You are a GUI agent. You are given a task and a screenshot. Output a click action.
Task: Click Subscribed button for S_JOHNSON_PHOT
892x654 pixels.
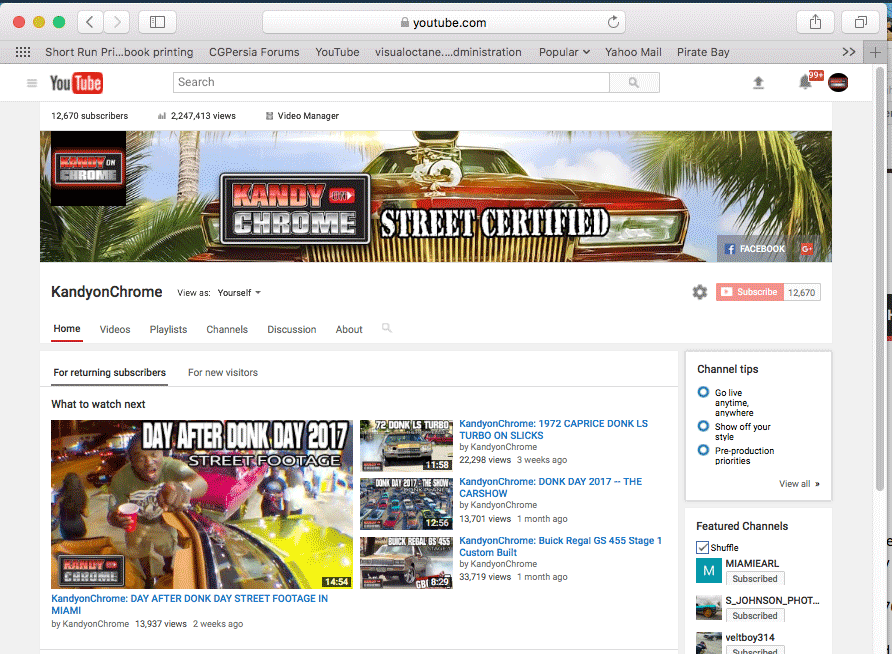[755, 615]
